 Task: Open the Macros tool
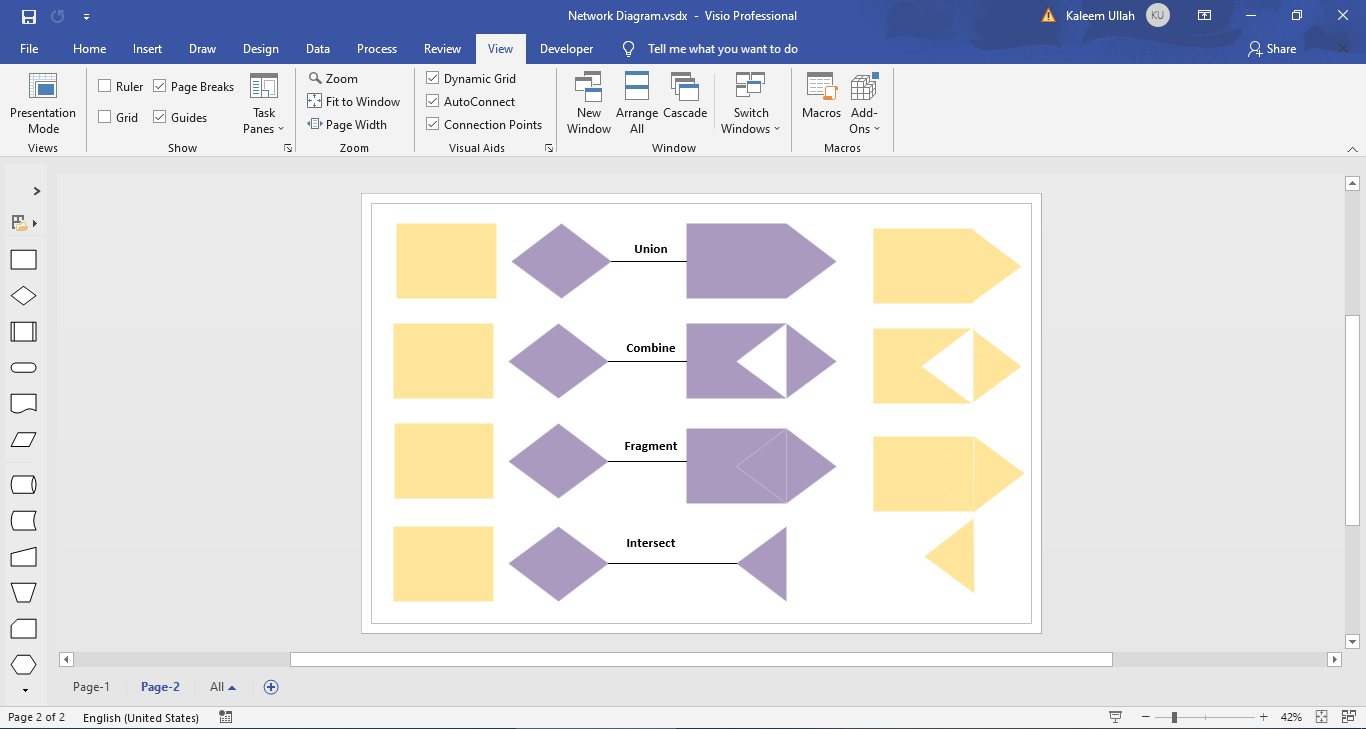[x=820, y=100]
